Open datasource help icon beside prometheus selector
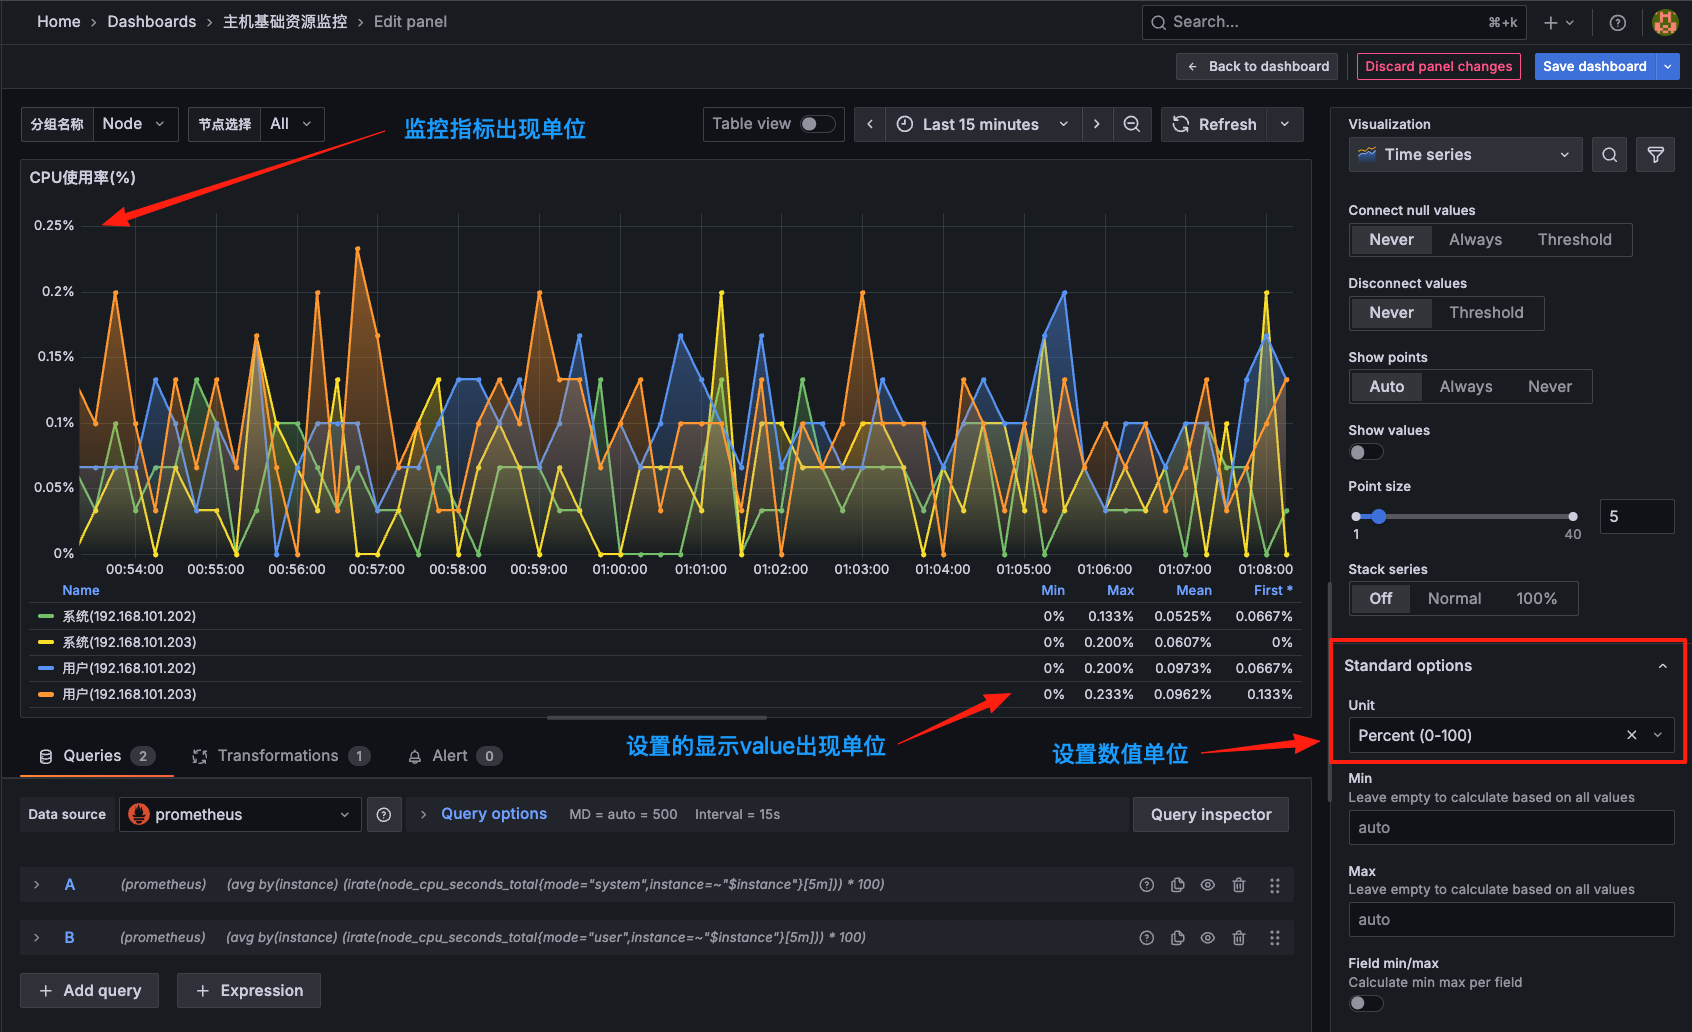The image size is (1692, 1032). 384,814
